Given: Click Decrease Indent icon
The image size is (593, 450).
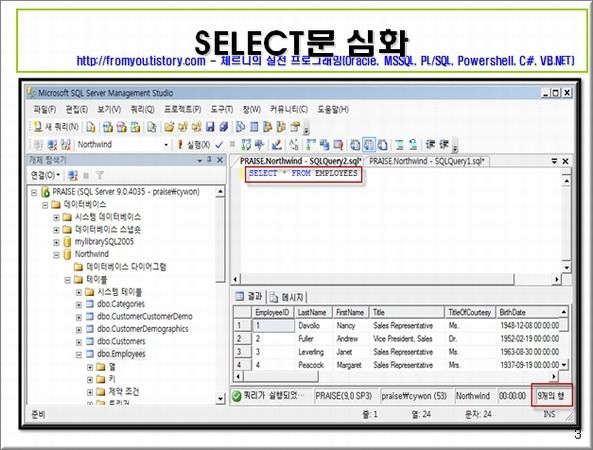Looking at the screenshot, I should 430,144.
